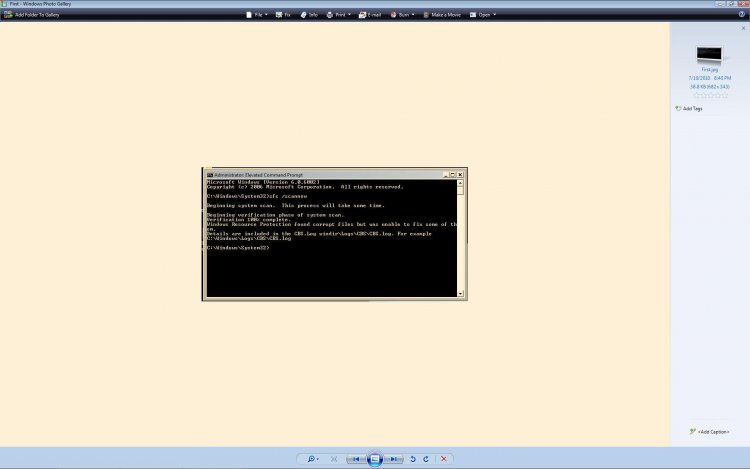The image size is (750, 469).
Task: Delete photo with red X
Action: tap(443, 459)
